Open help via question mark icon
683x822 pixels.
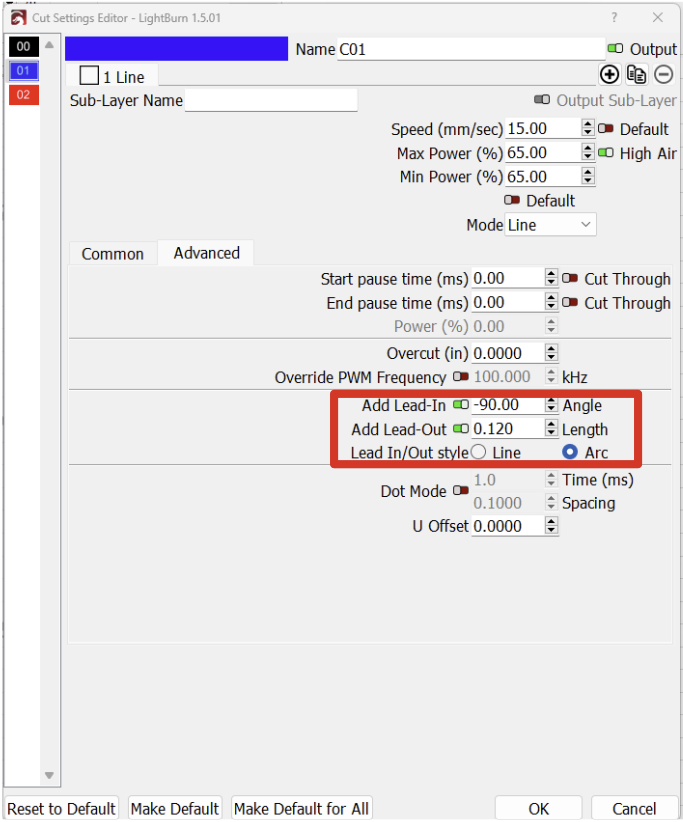614,18
